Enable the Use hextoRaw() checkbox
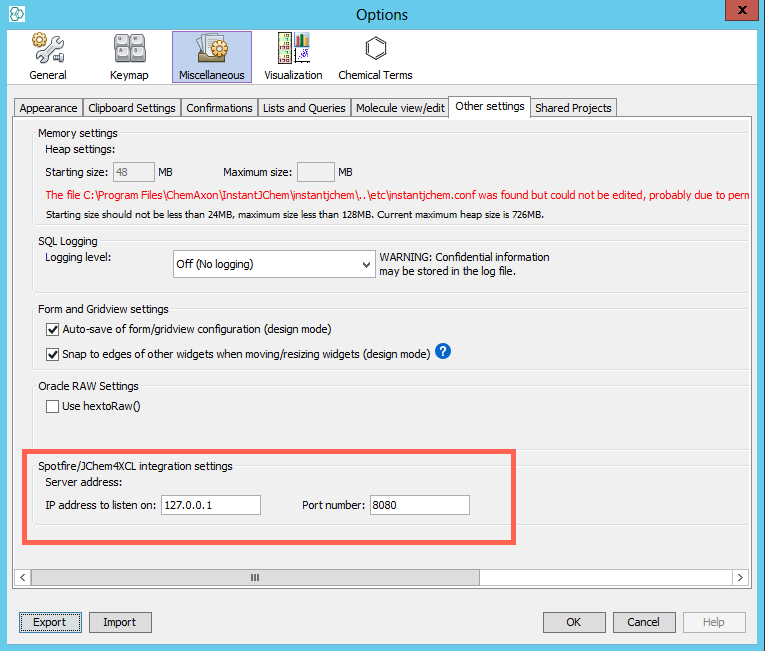Image resolution: width=765 pixels, height=651 pixels. (x=53, y=406)
